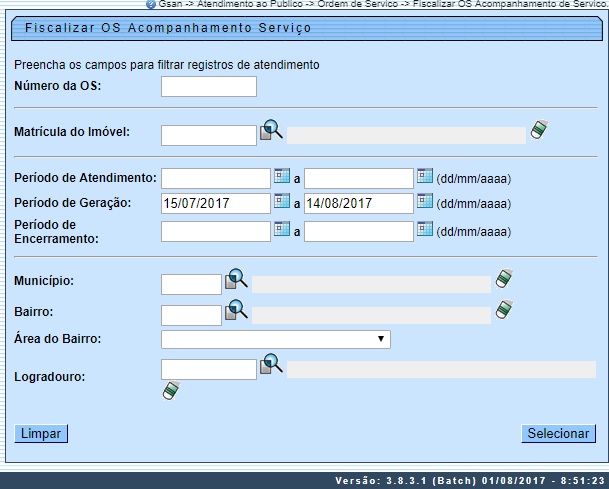Screen dimensions: 609x489
Task: Click the version text 'Versão: 3.8.3.1 (Batch)'
Action: tap(406, 480)
